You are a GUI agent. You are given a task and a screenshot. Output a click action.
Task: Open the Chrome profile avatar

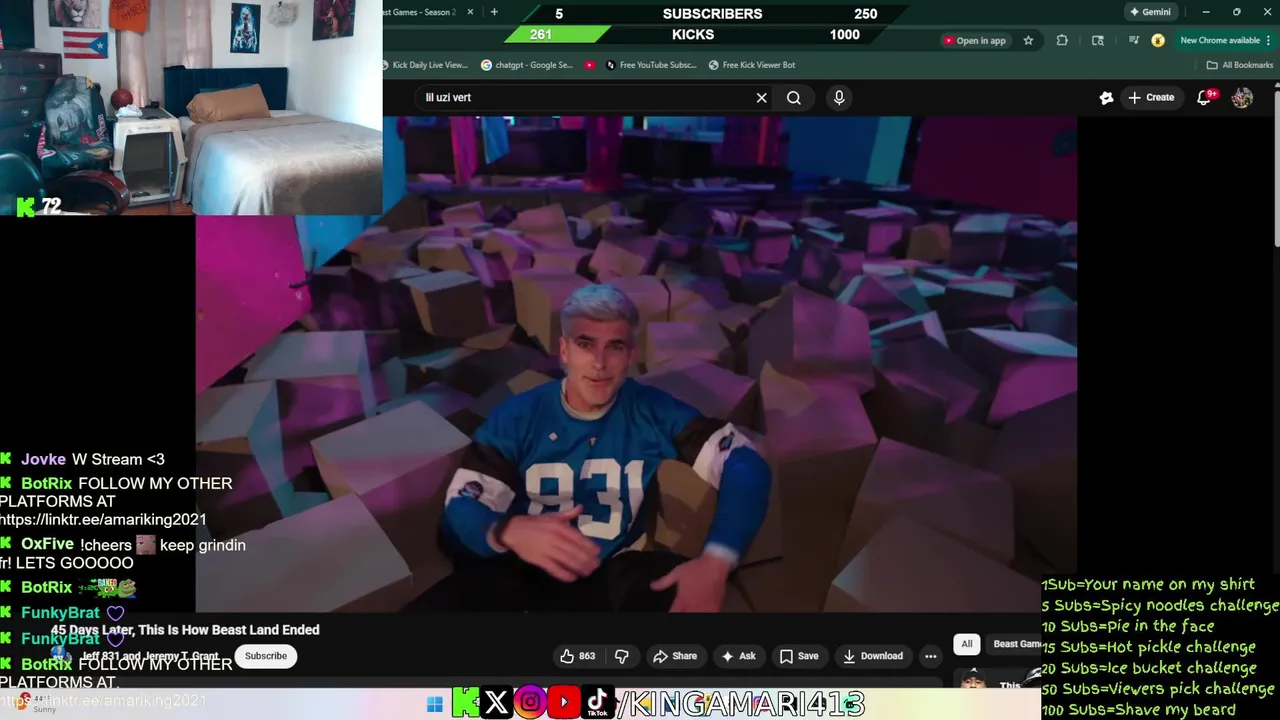pos(1158,41)
